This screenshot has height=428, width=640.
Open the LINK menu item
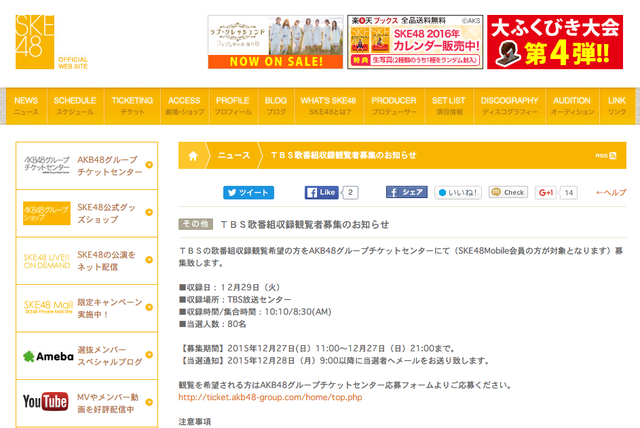pos(617,106)
